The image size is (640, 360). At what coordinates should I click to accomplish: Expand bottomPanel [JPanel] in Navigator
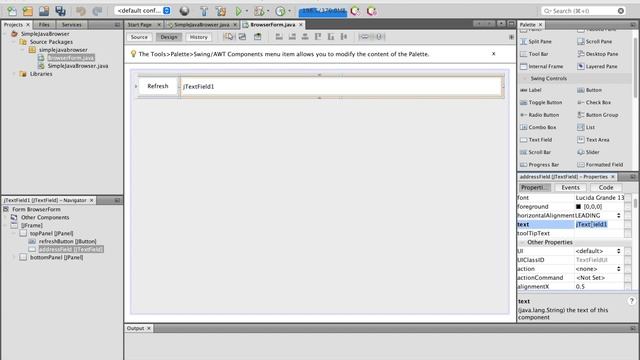click(14, 257)
